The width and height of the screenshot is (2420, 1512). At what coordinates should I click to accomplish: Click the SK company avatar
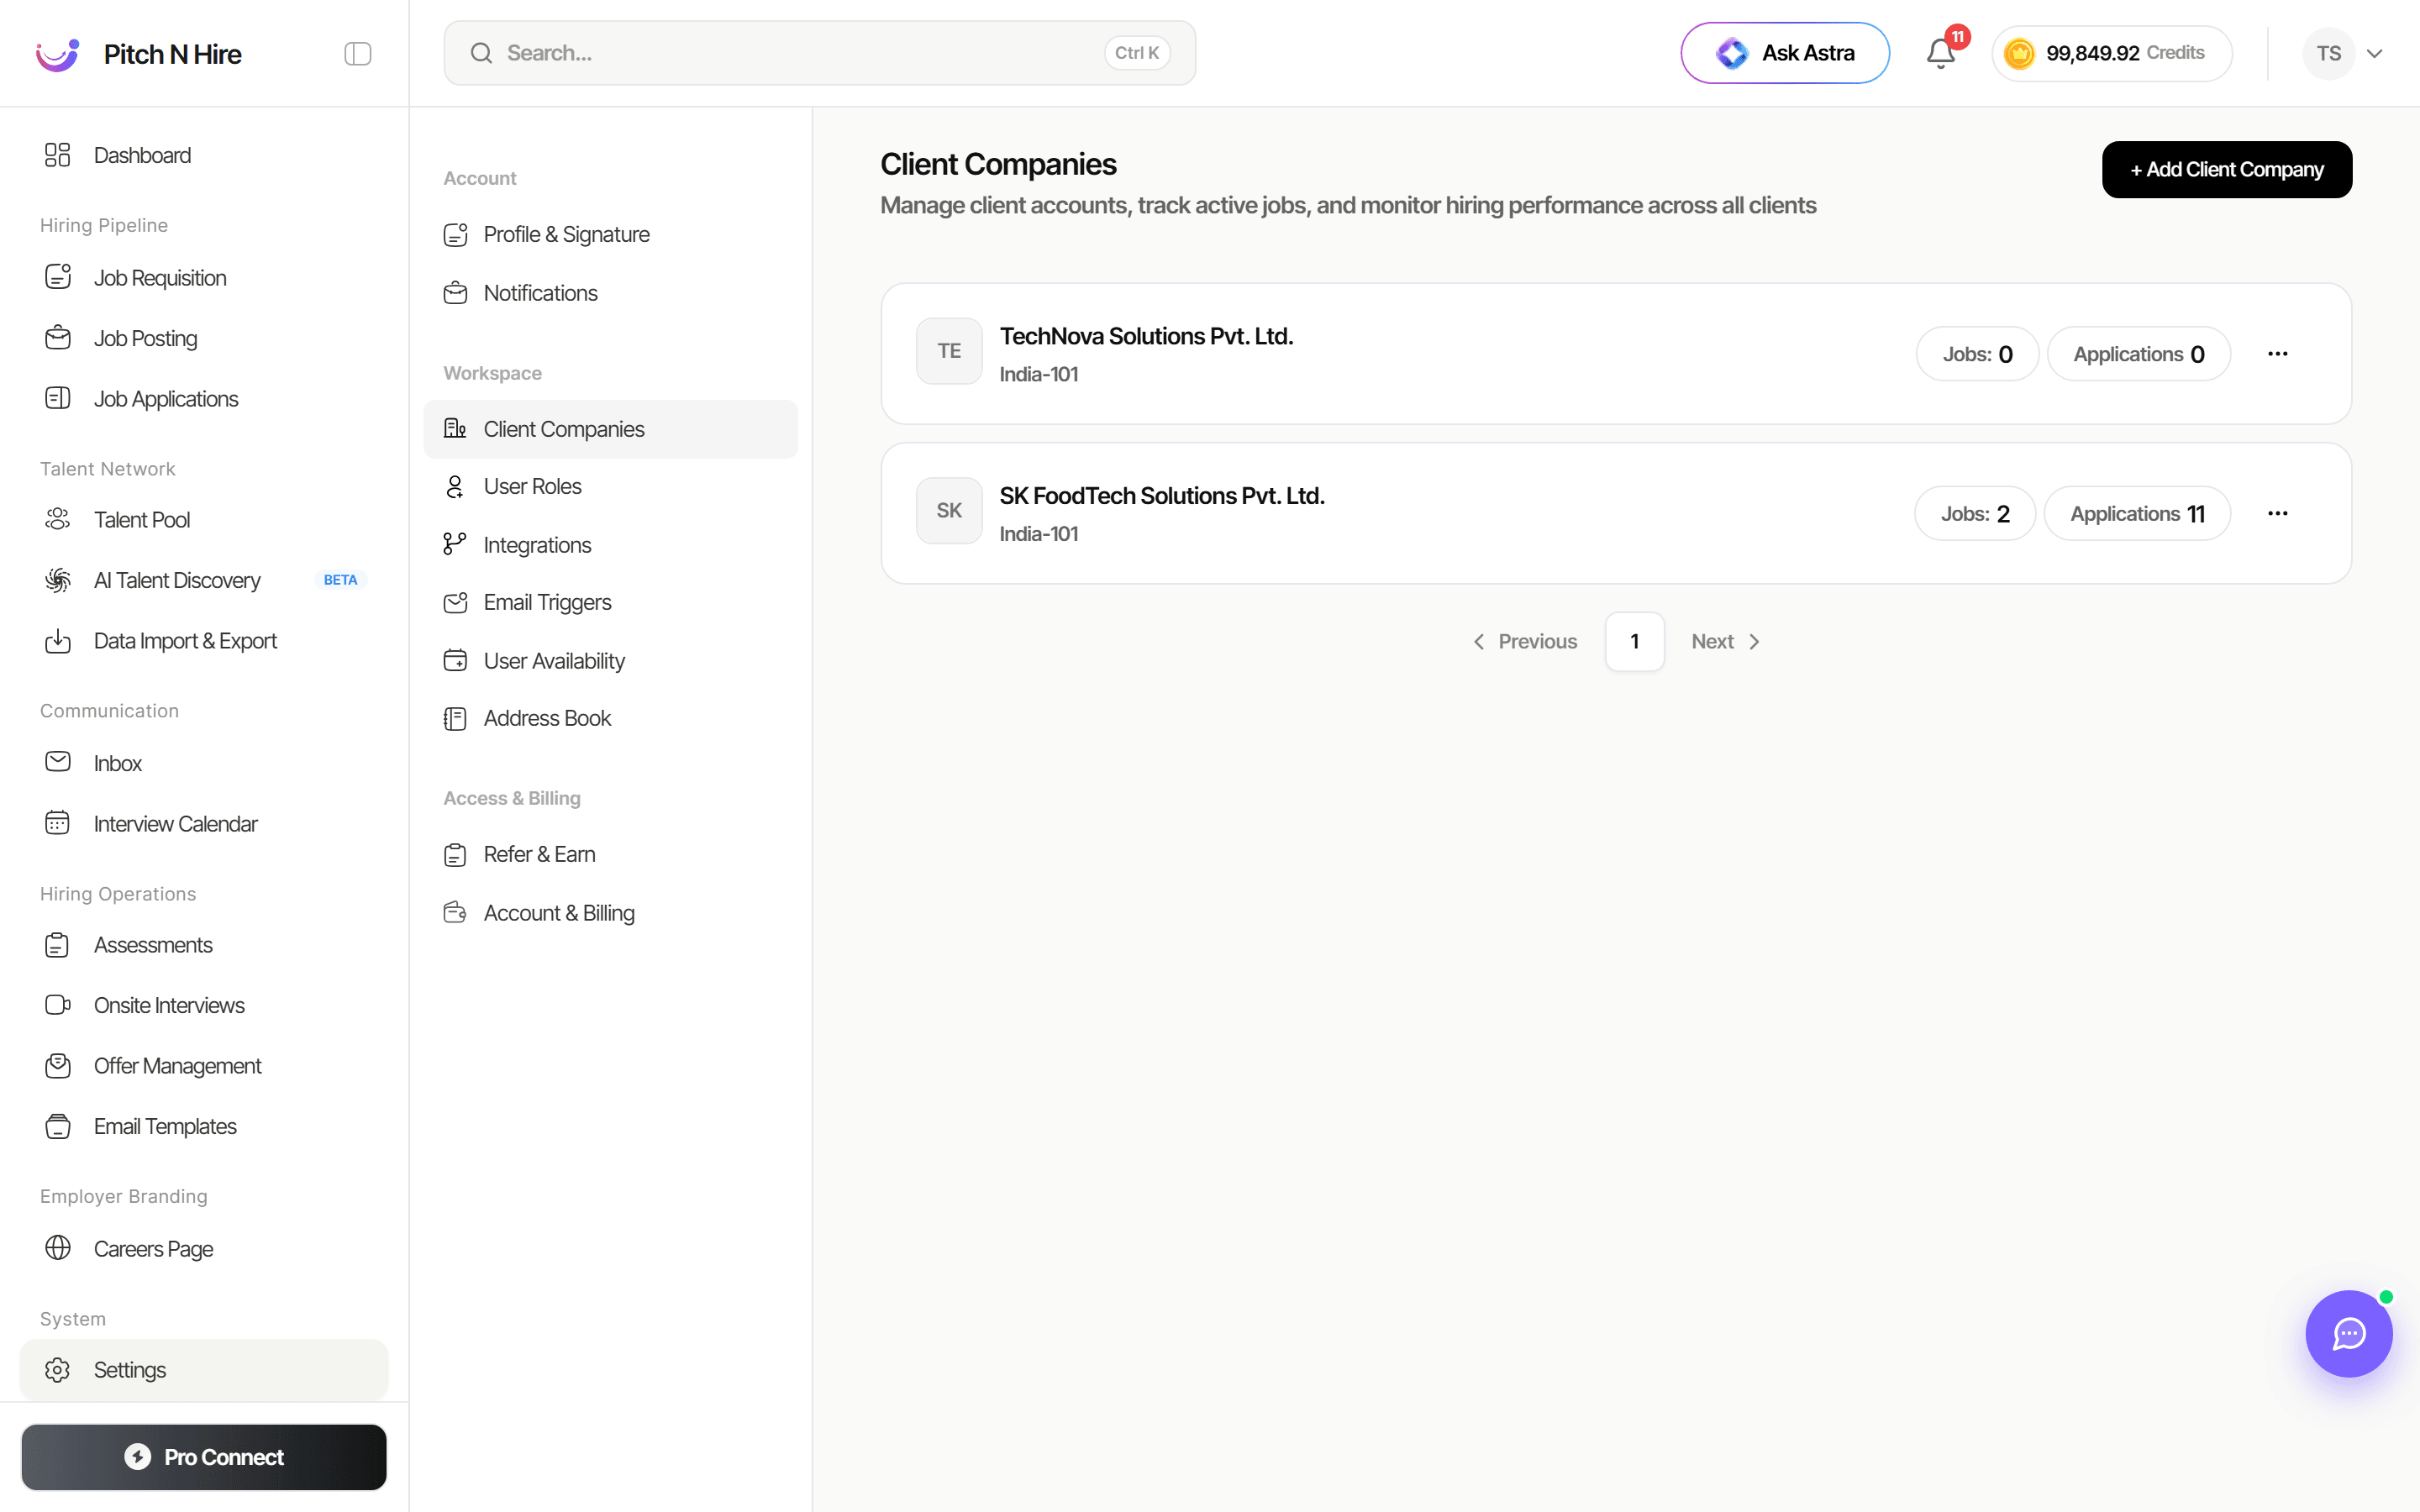[949, 511]
